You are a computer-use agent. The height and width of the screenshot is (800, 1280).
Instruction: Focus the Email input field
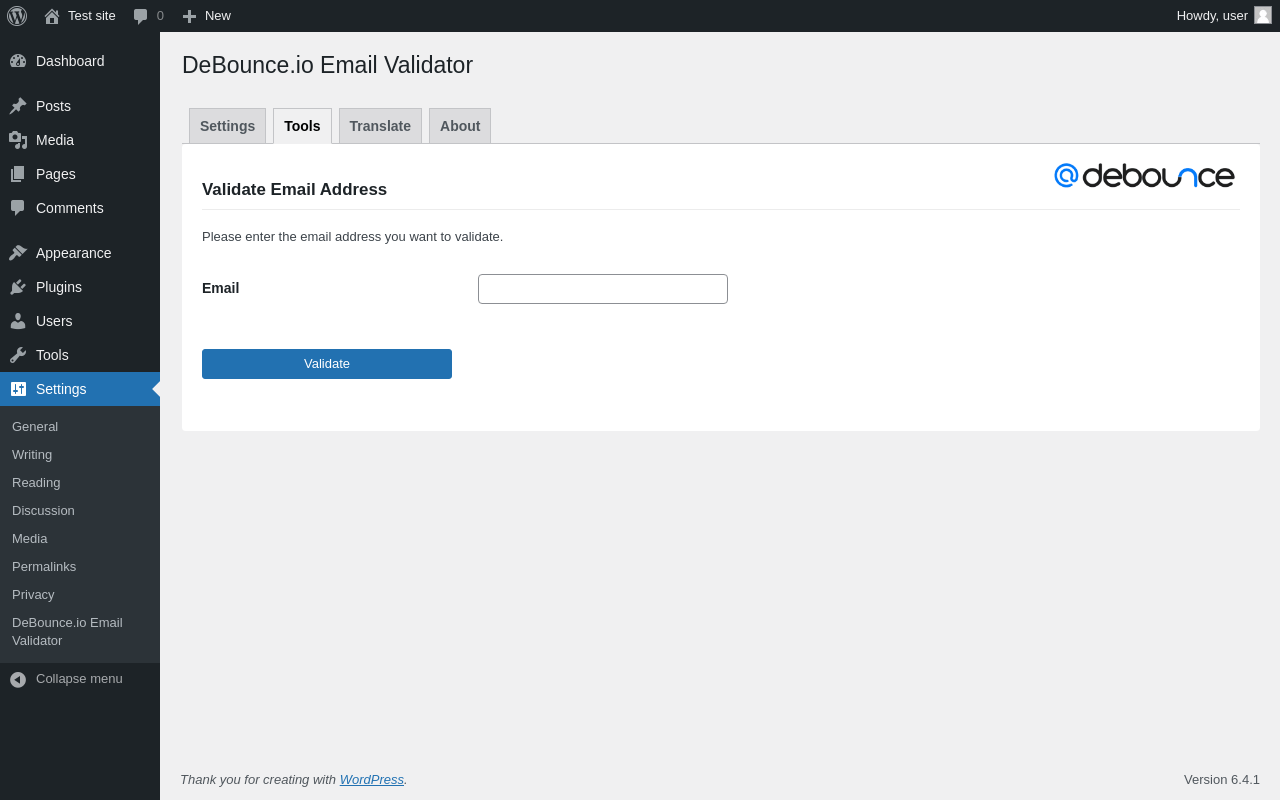coord(603,289)
